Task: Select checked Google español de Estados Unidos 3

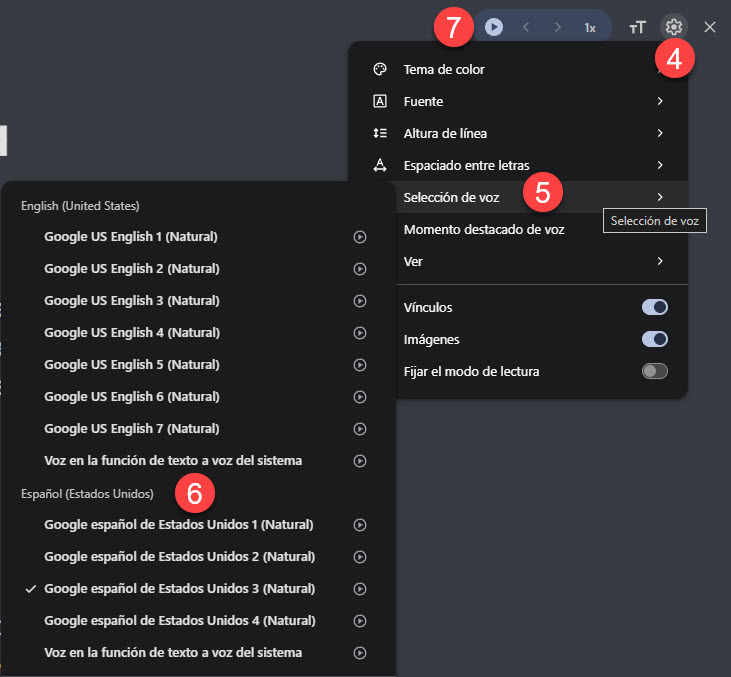Action: (179, 589)
